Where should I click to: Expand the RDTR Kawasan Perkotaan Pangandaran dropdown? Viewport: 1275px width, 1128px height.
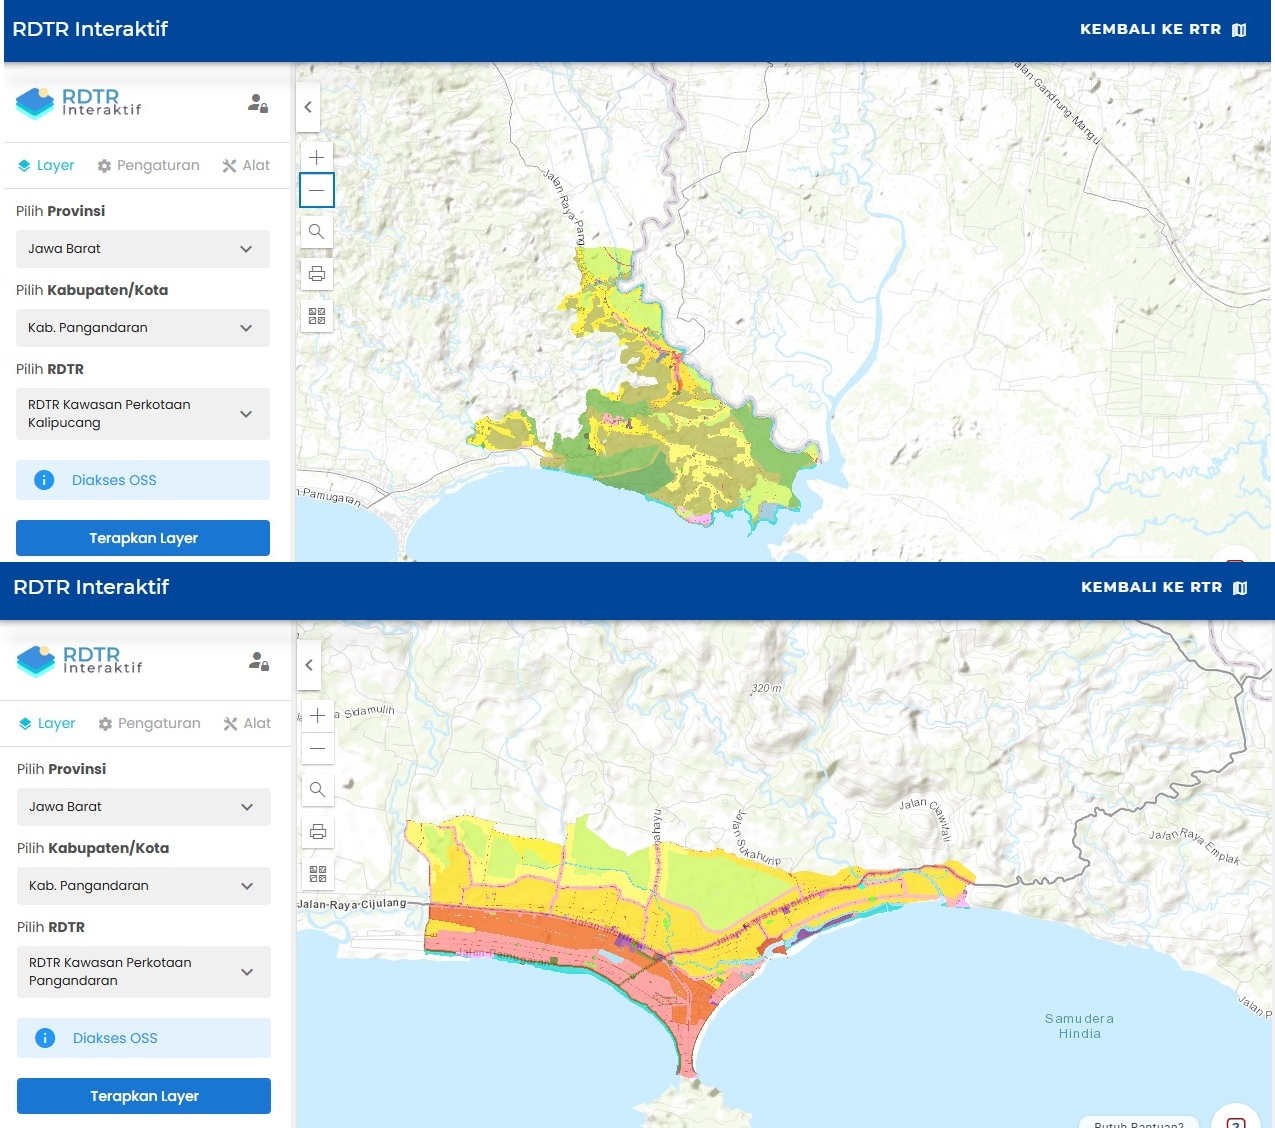point(144,972)
